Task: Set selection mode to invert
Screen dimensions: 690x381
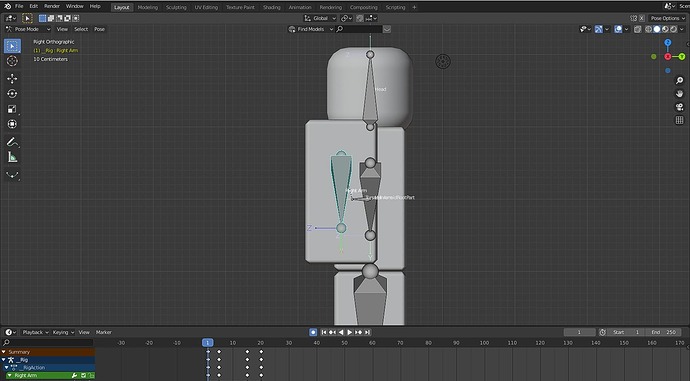Action: pos(67,18)
